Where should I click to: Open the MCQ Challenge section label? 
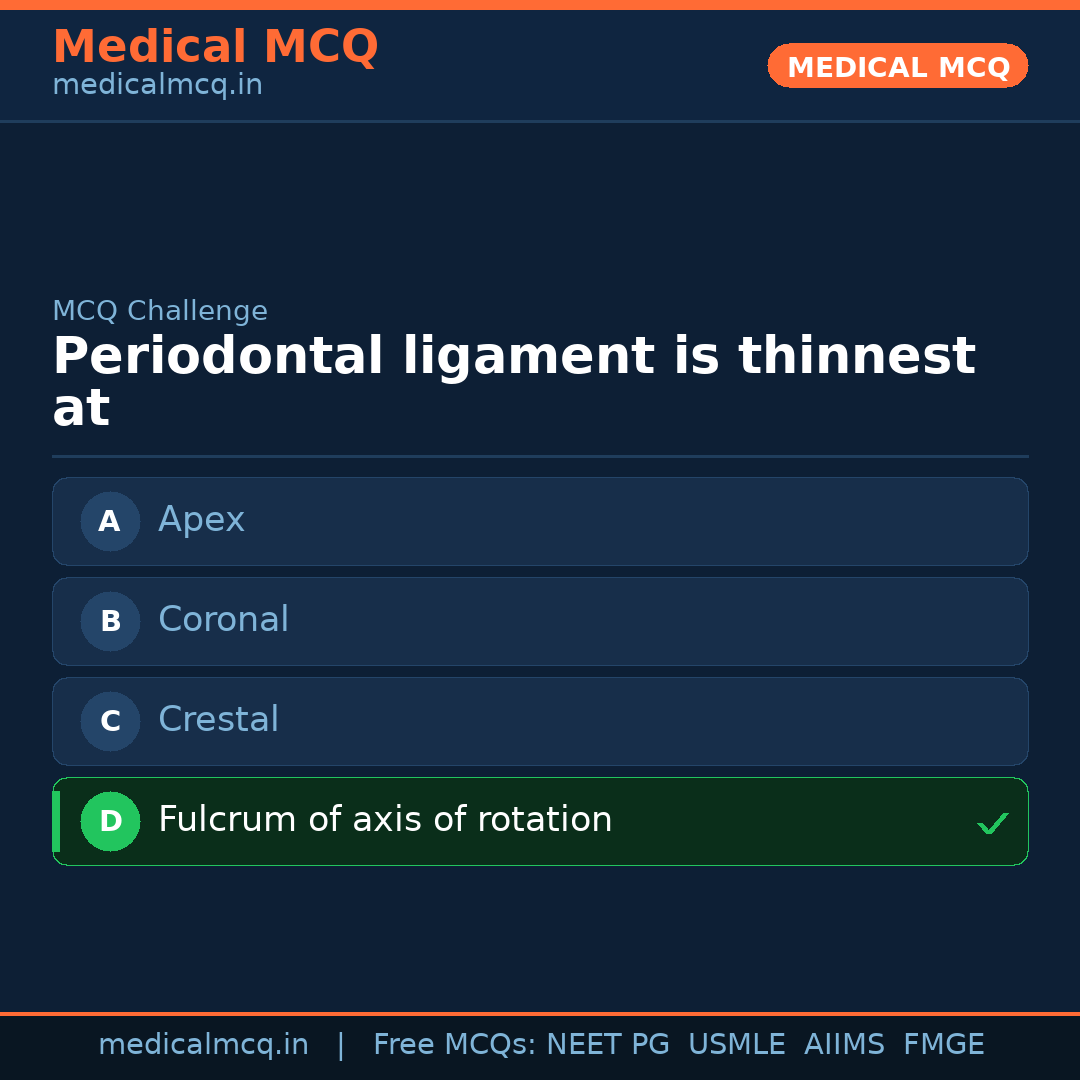[160, 311]
